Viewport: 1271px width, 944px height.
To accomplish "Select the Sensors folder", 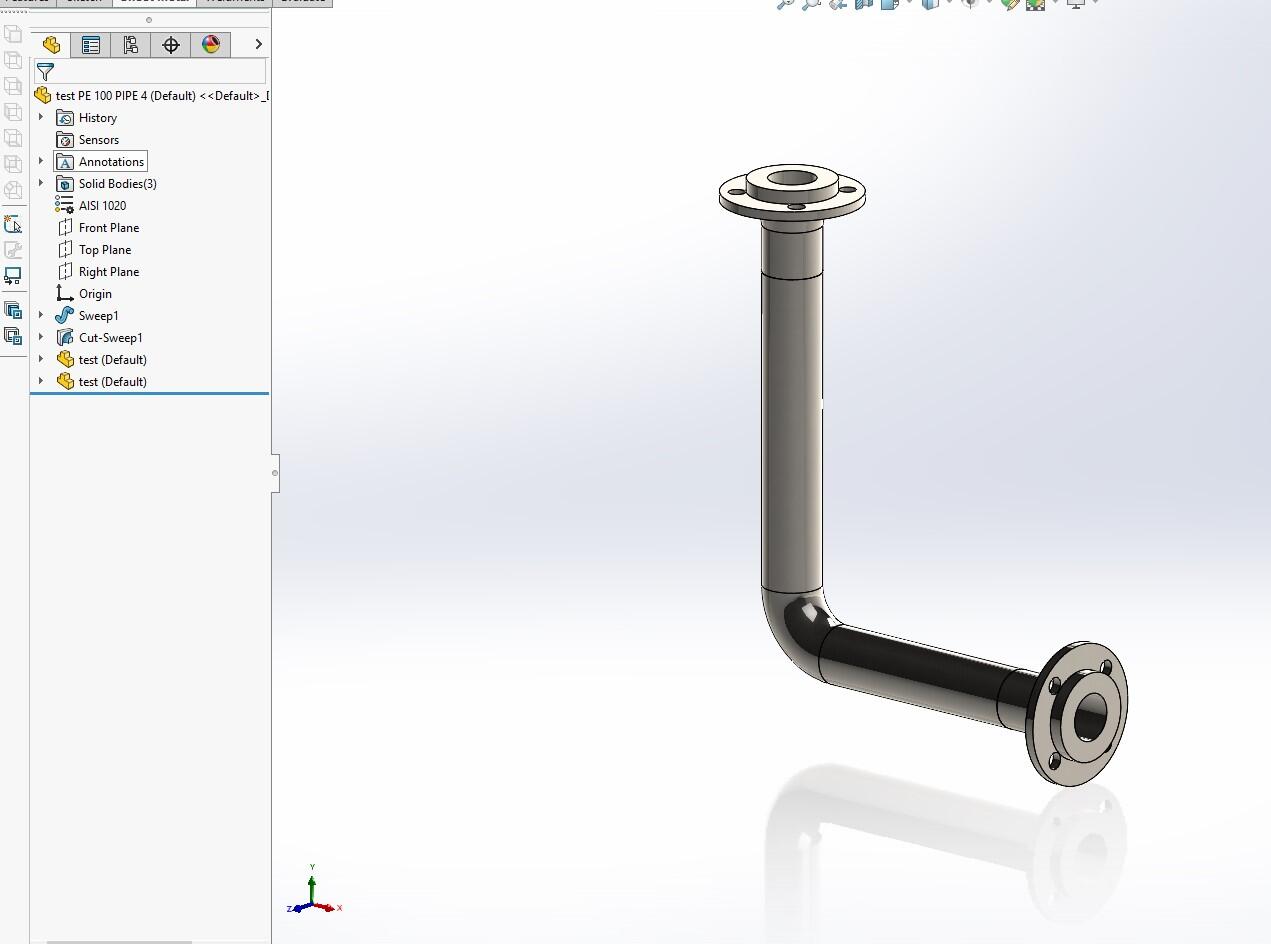I will tap(98, 140).
